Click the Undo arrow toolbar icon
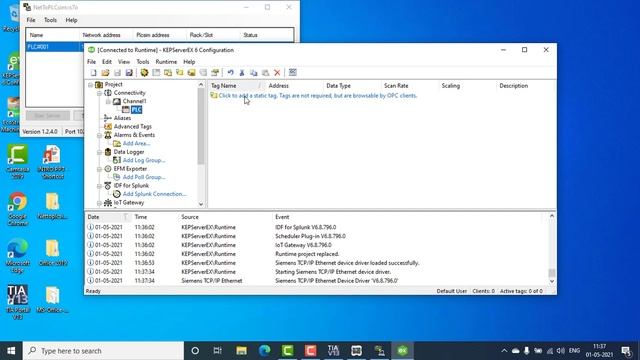Viewport: 640px width, 360px height. (230, 73)
